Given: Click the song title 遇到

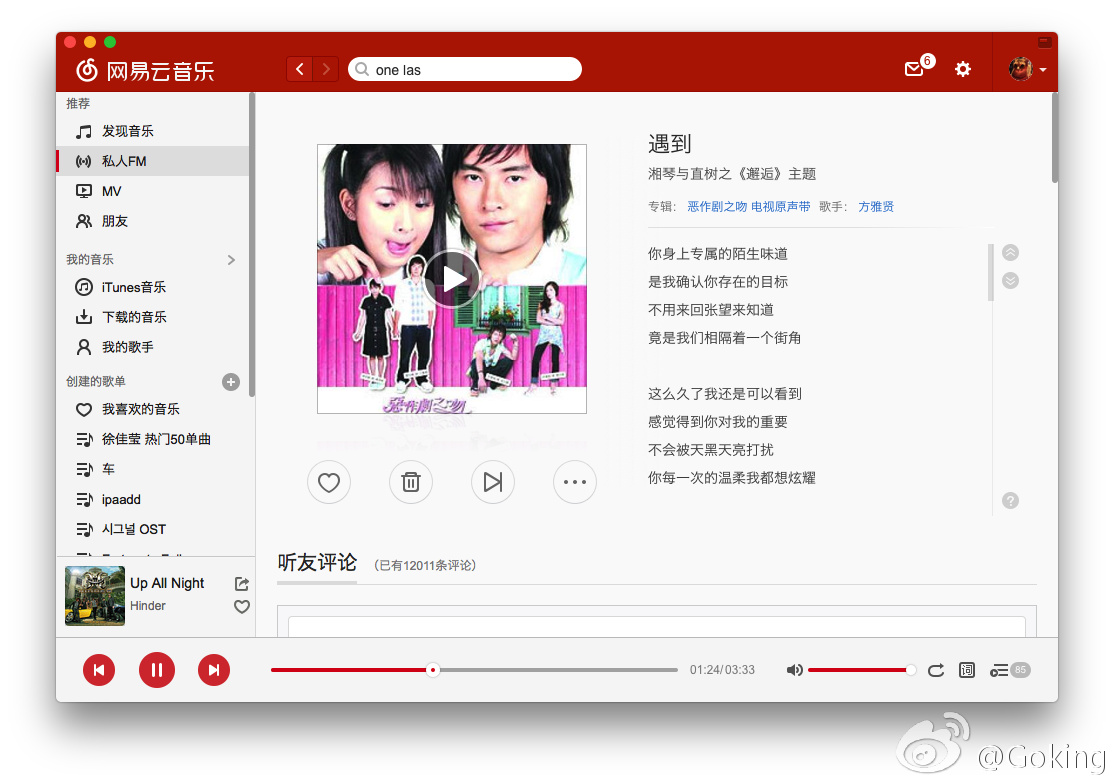Looking at the screenshot, I should pyautogui.click(x=670, y=143).
